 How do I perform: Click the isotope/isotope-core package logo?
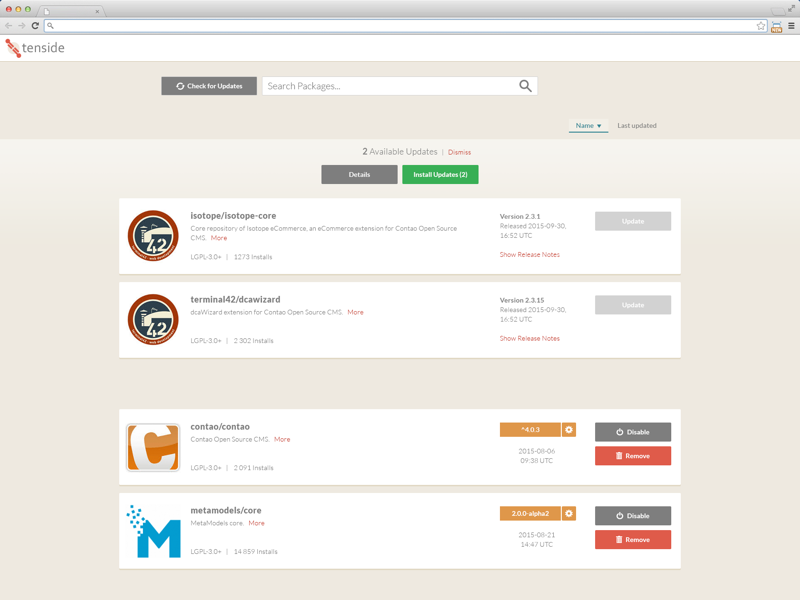153,236
